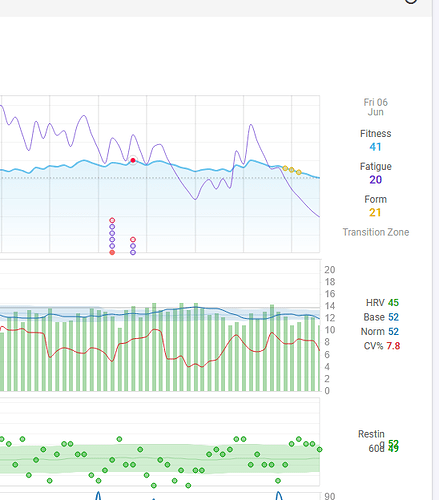Click the Fitness value 41
Viewport: 439px width, 500px height.
click(375, 147)
